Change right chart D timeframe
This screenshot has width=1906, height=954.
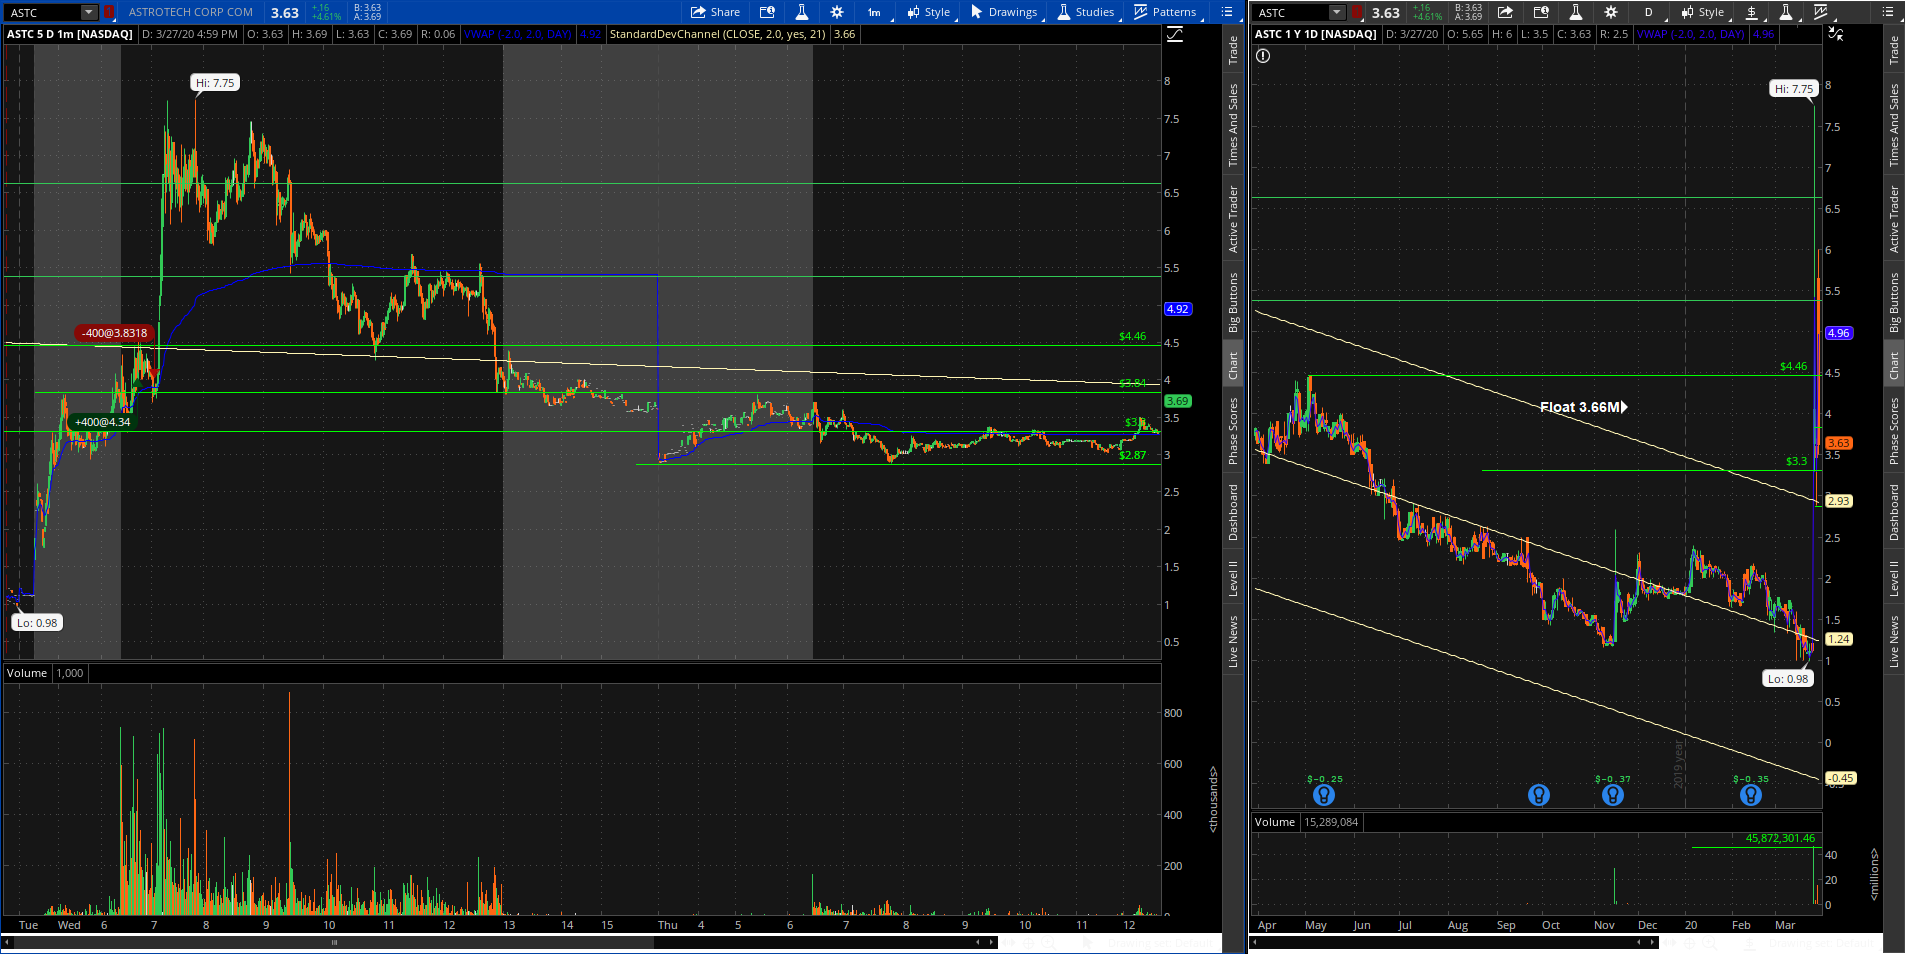(1648, 12)
